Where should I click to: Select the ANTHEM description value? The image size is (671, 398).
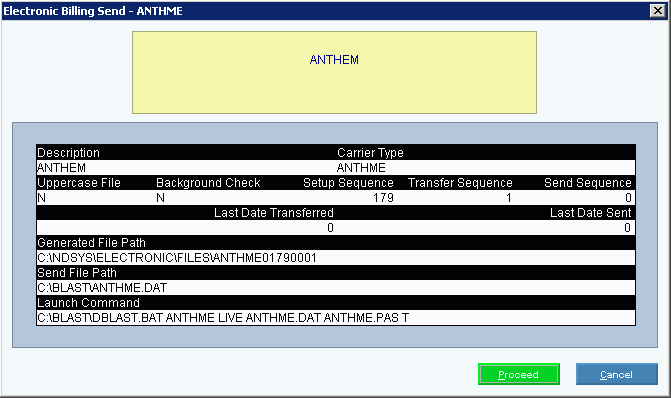(x=62, y=168)
